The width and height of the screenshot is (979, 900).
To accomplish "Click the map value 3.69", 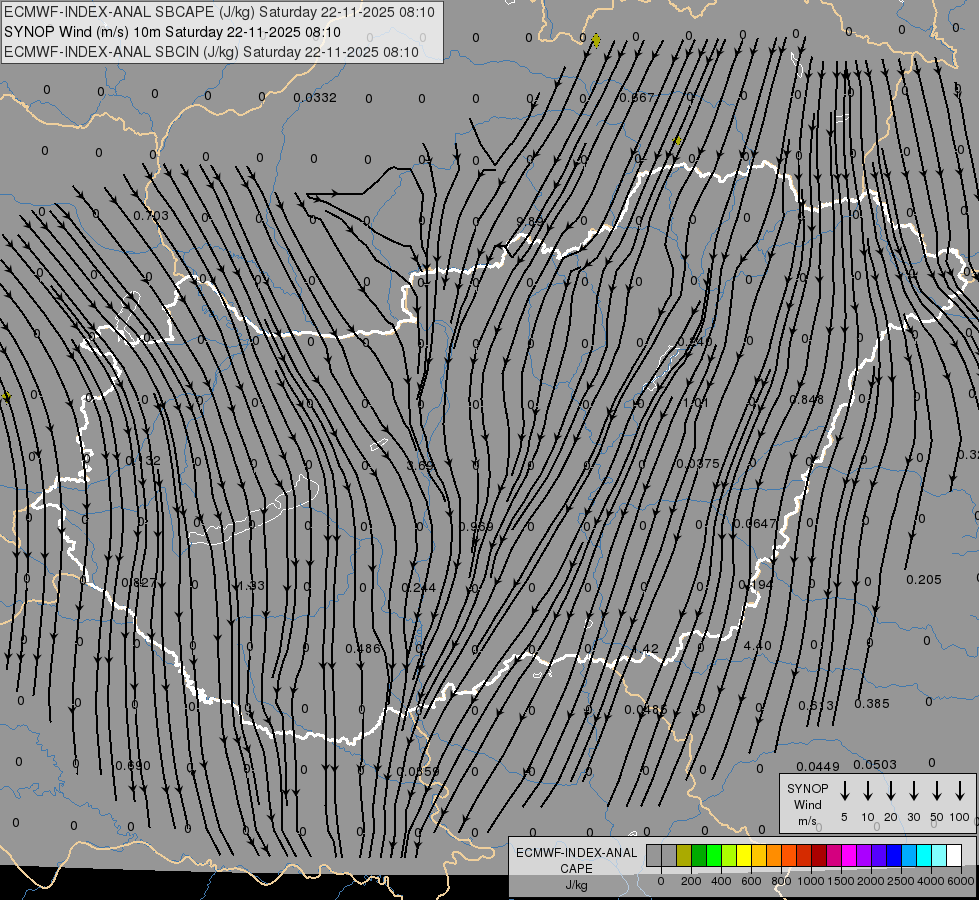I will coord(420,465).
